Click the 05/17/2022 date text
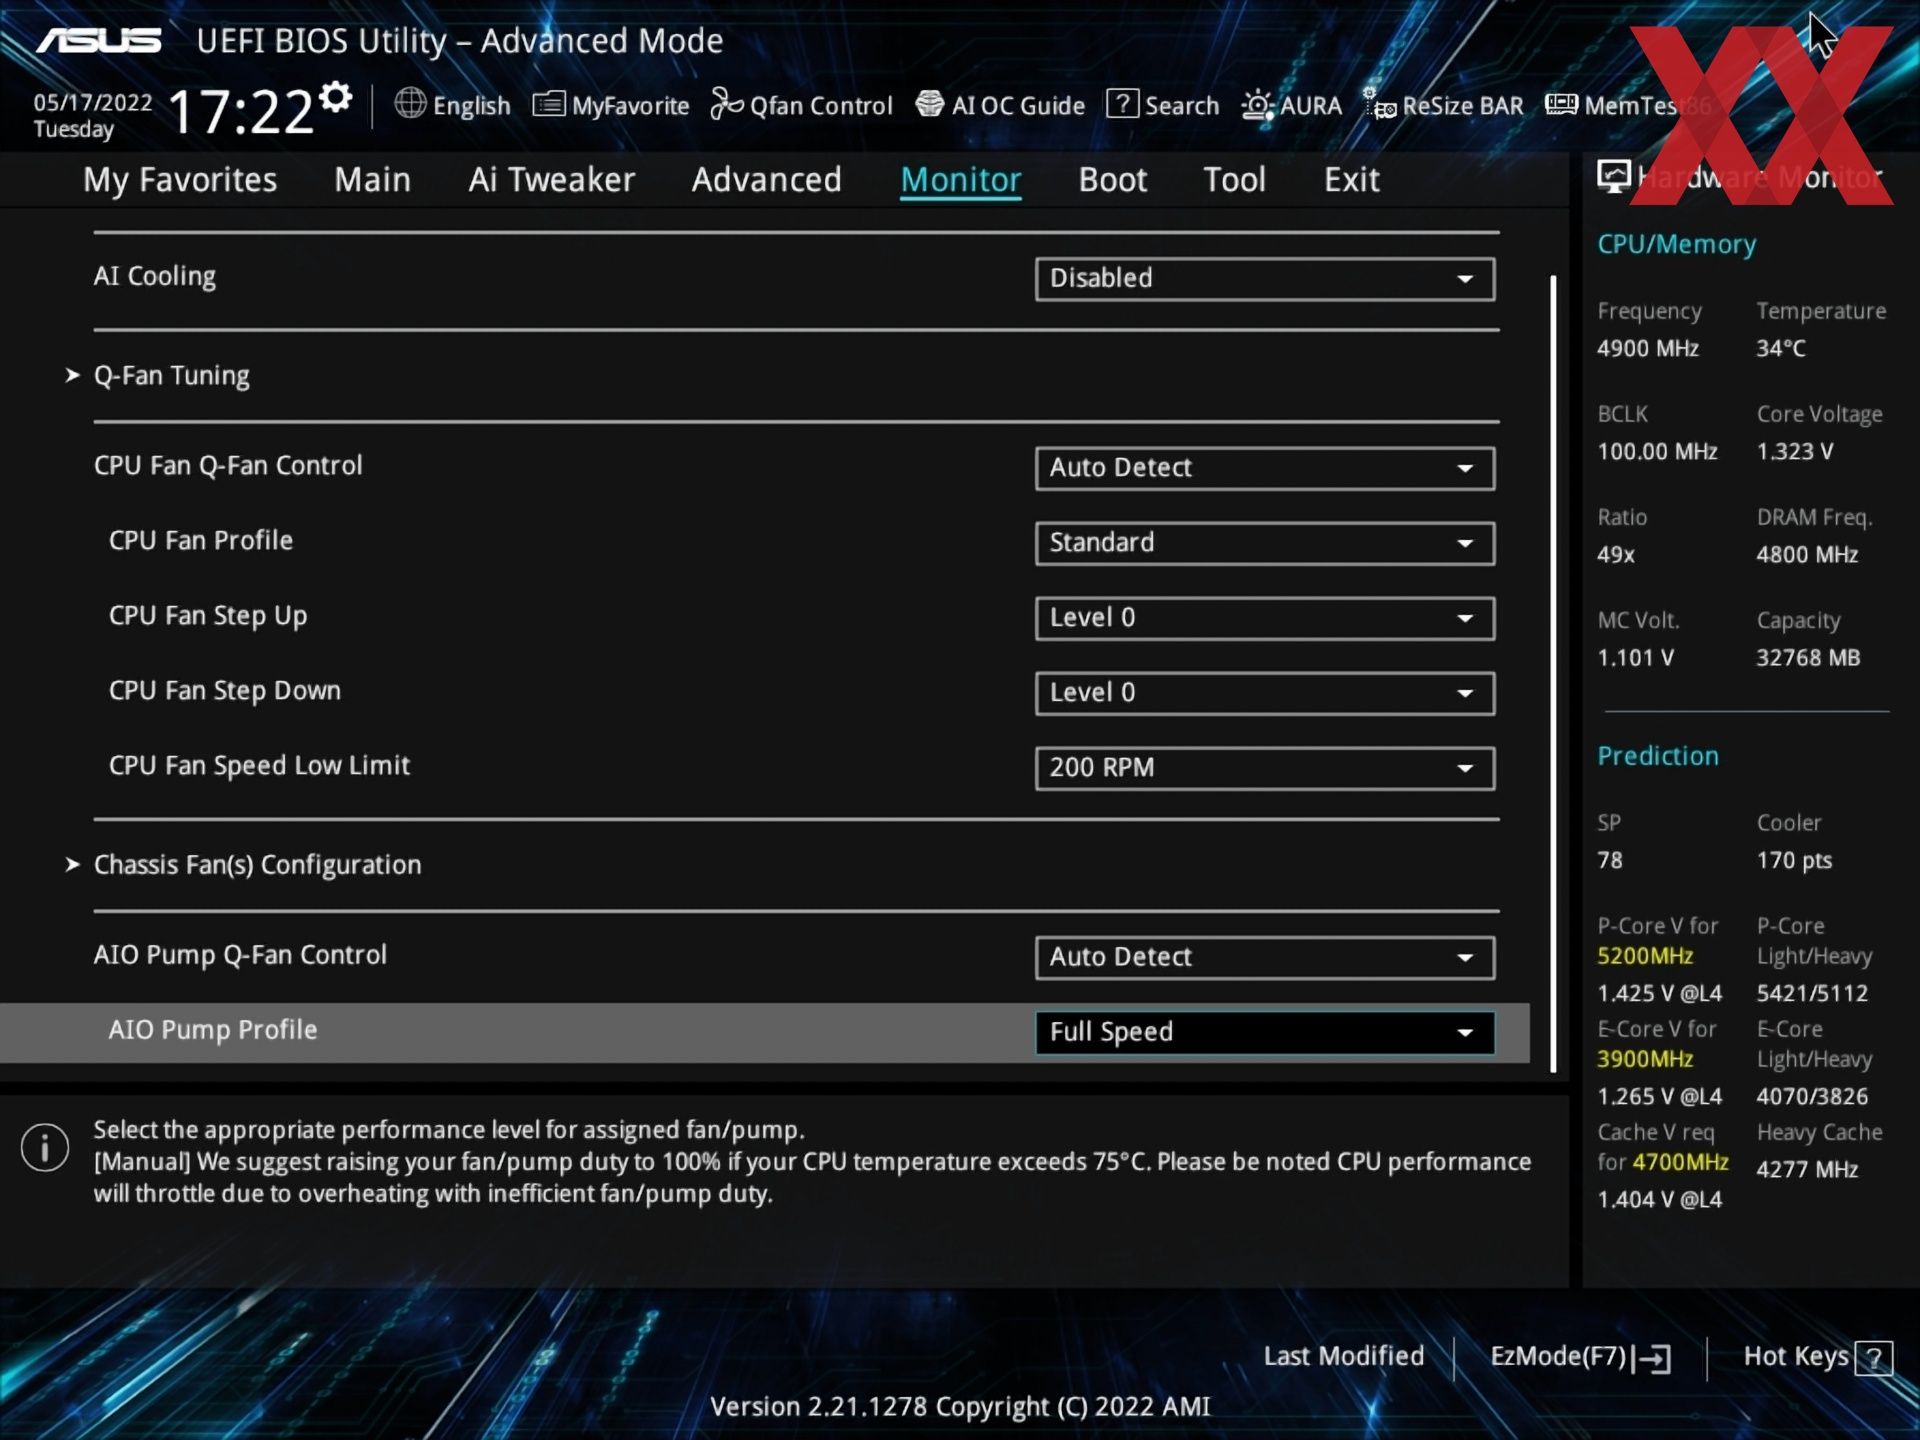This screenshot has width=1920, height=1440. (x=92, y=102)
